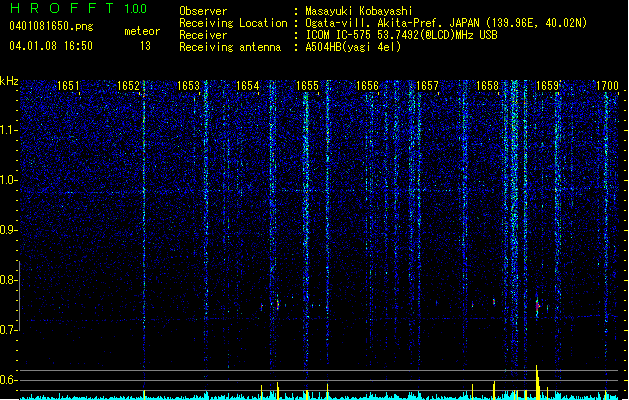Click the Receiving antenna label
The image size is (629, 400).
[230, 47]
